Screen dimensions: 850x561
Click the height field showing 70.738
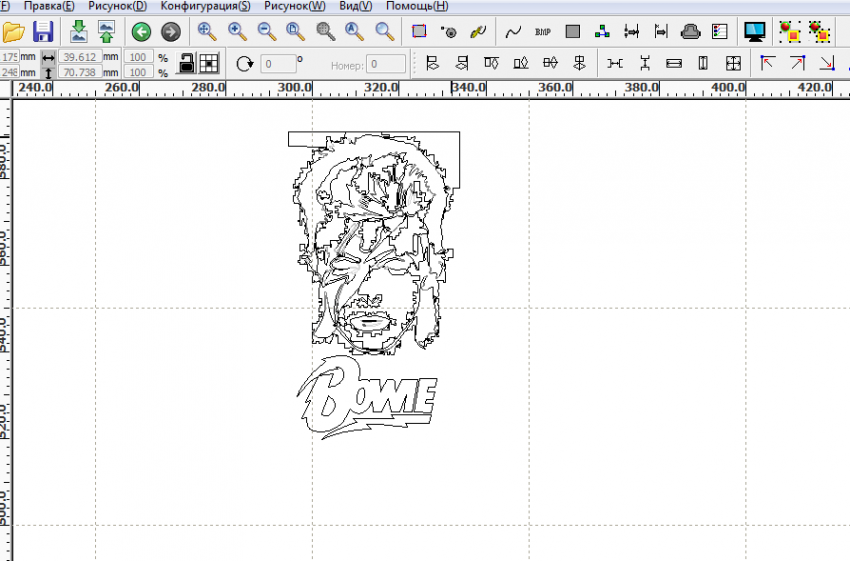click(x=80, y=72)
